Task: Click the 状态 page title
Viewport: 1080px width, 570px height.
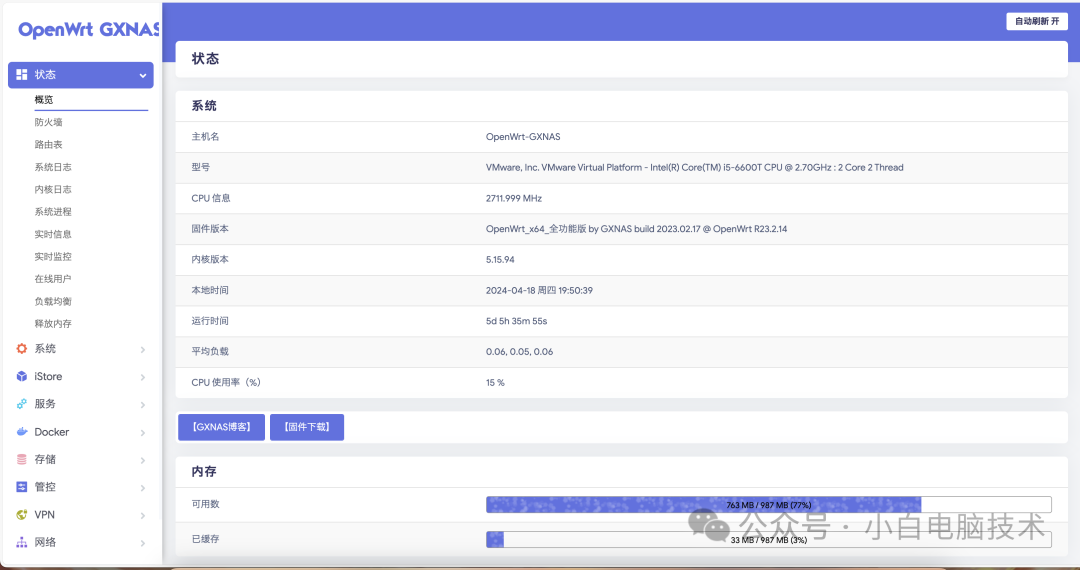Action: pyautogui.click(x=205, y=59)
